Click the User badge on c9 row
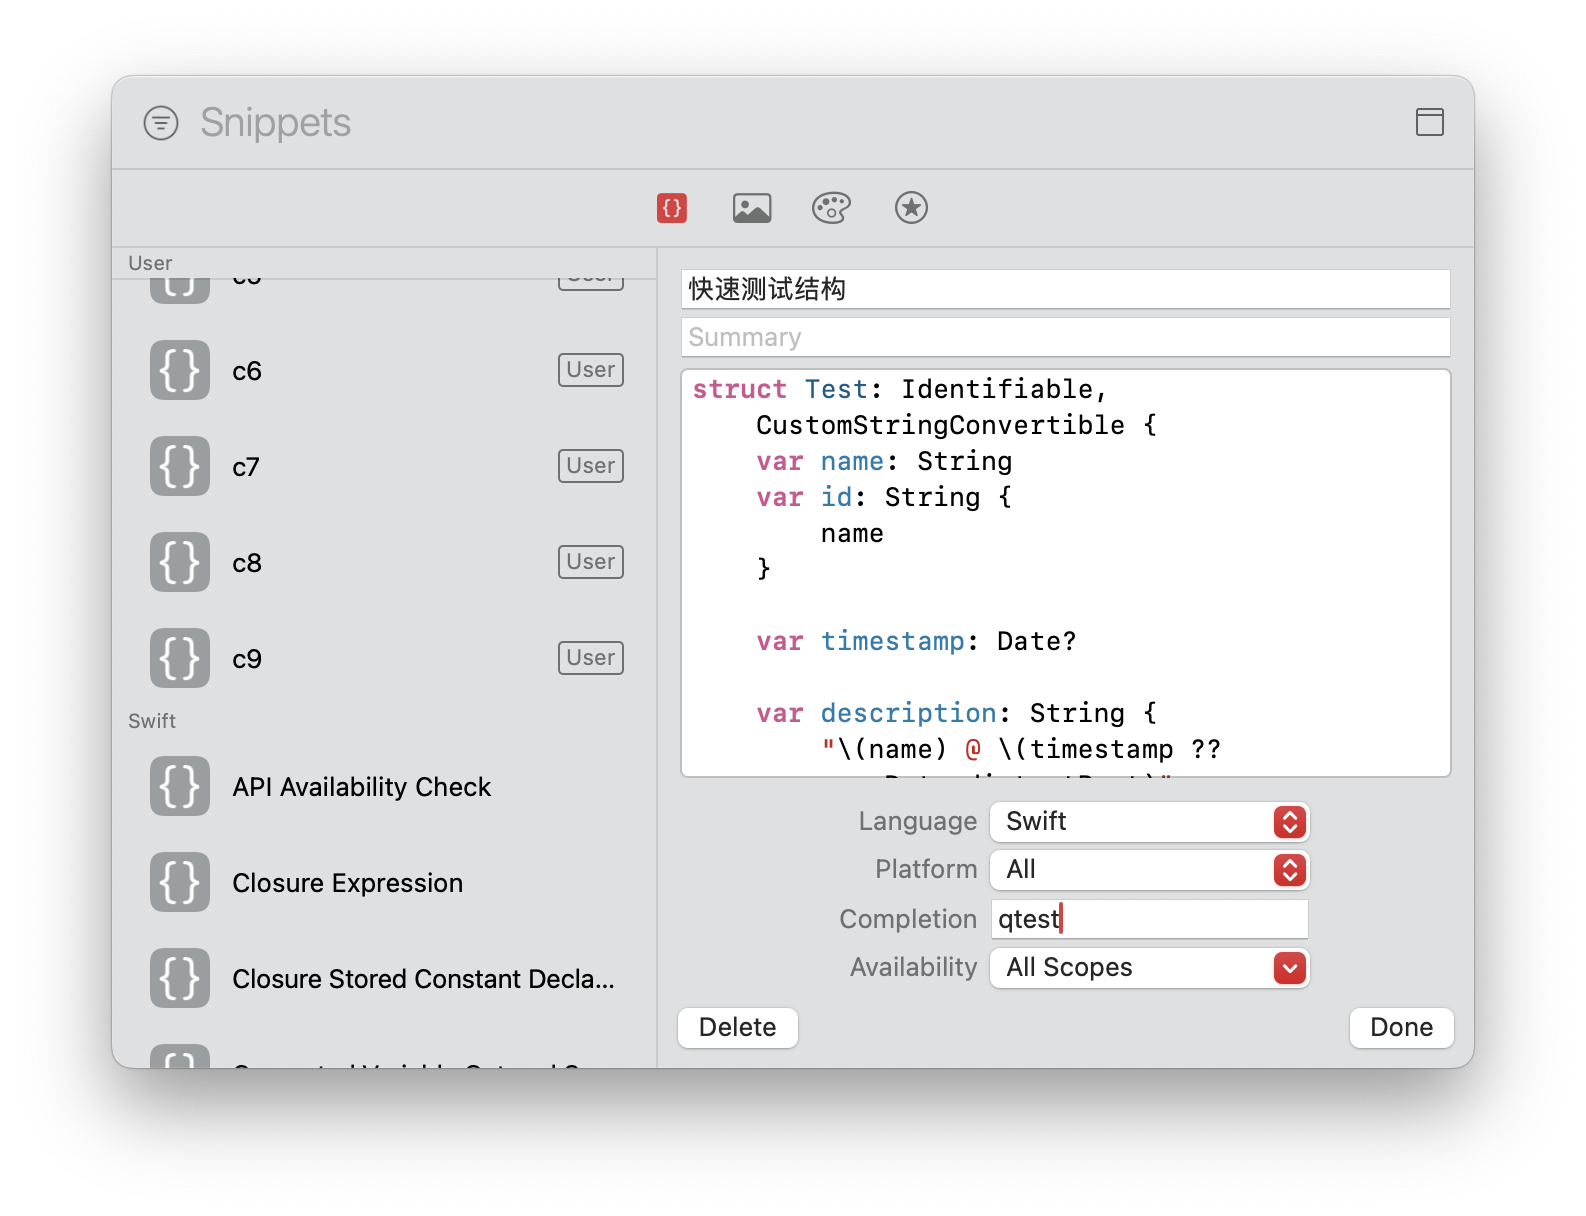The image size is (1586, 1216). coord(591,658)
